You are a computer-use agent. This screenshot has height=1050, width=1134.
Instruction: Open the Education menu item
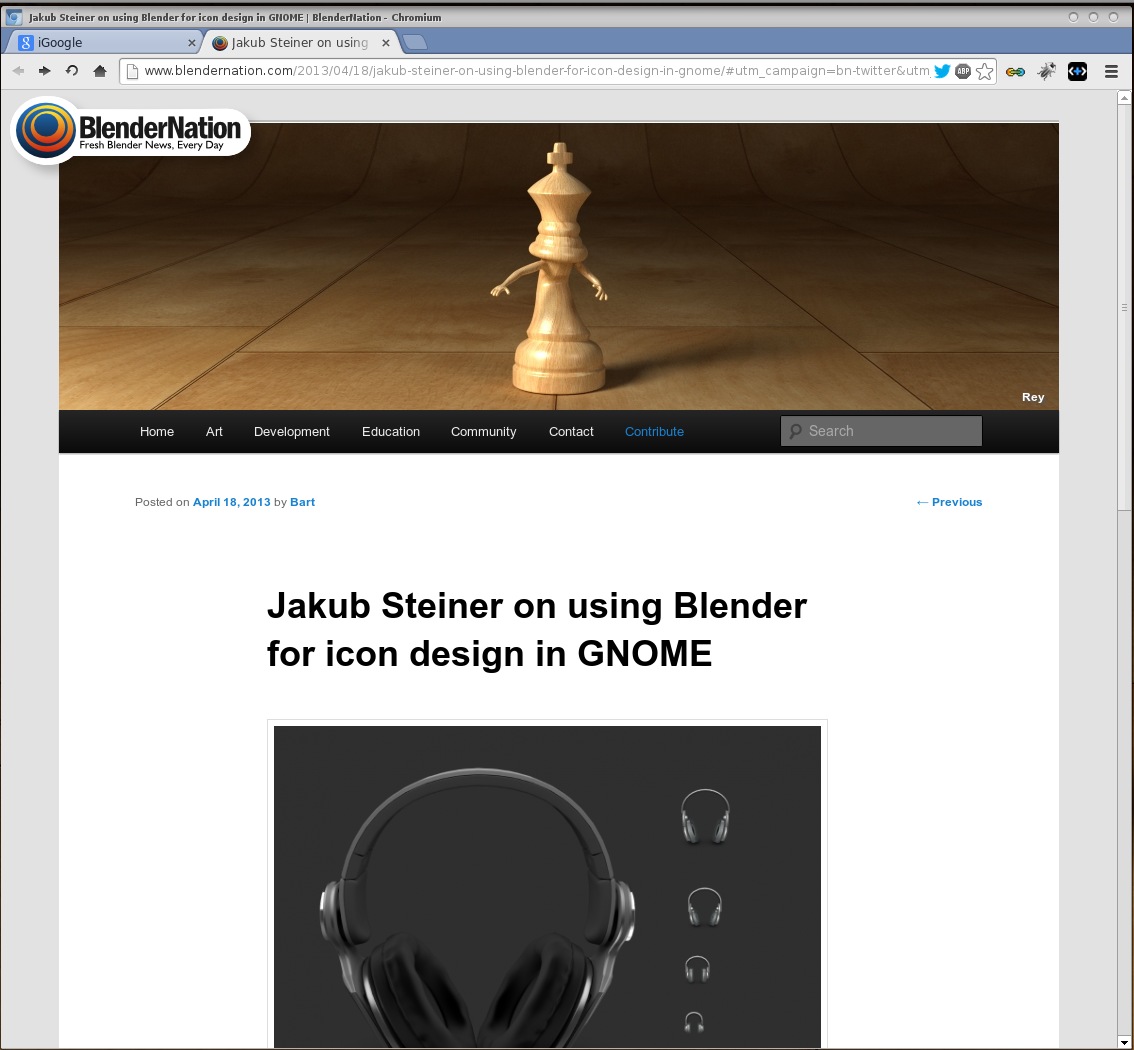(391, 432)
